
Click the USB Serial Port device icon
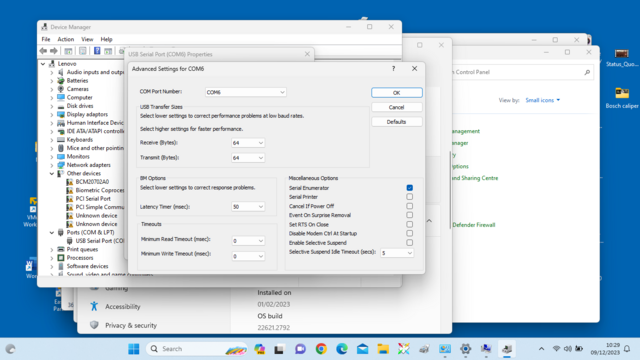tap(69, 241)
